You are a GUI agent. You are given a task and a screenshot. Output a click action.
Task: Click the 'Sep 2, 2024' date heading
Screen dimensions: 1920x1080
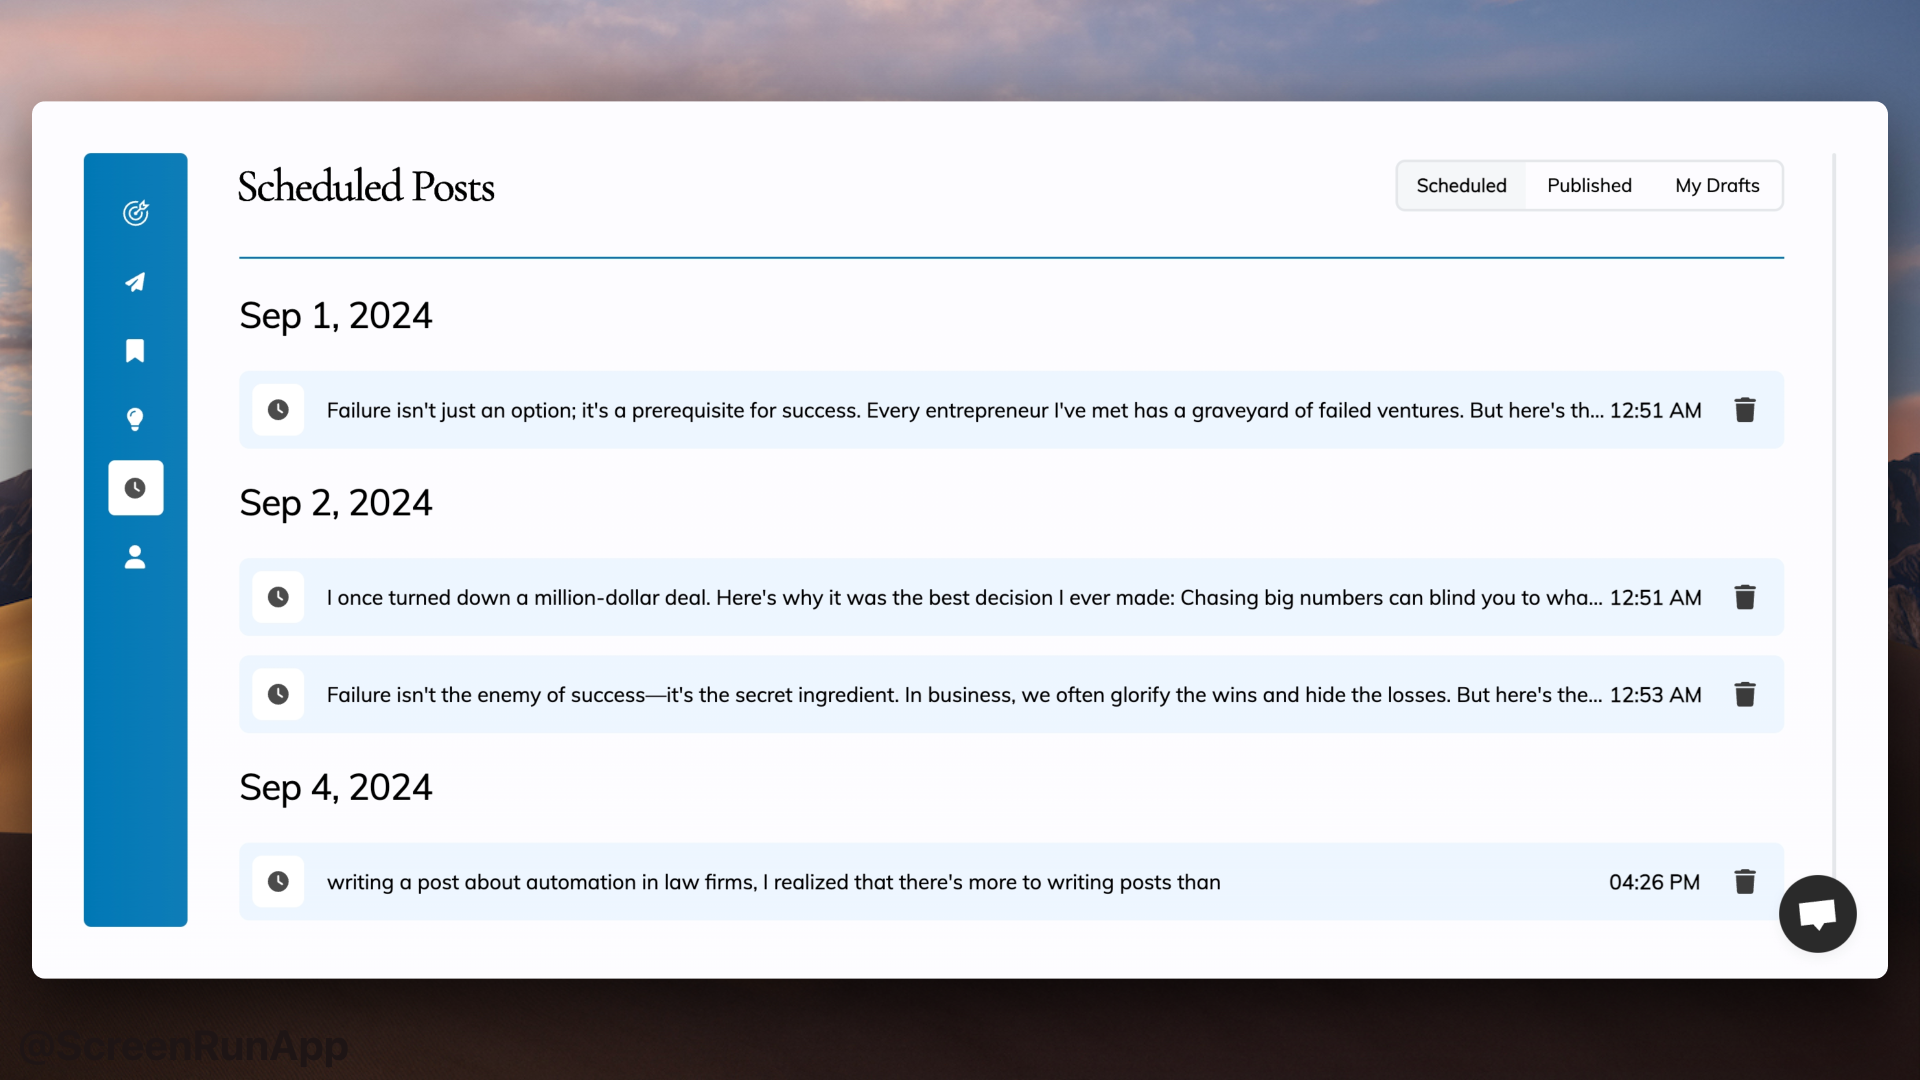[336, 503]
